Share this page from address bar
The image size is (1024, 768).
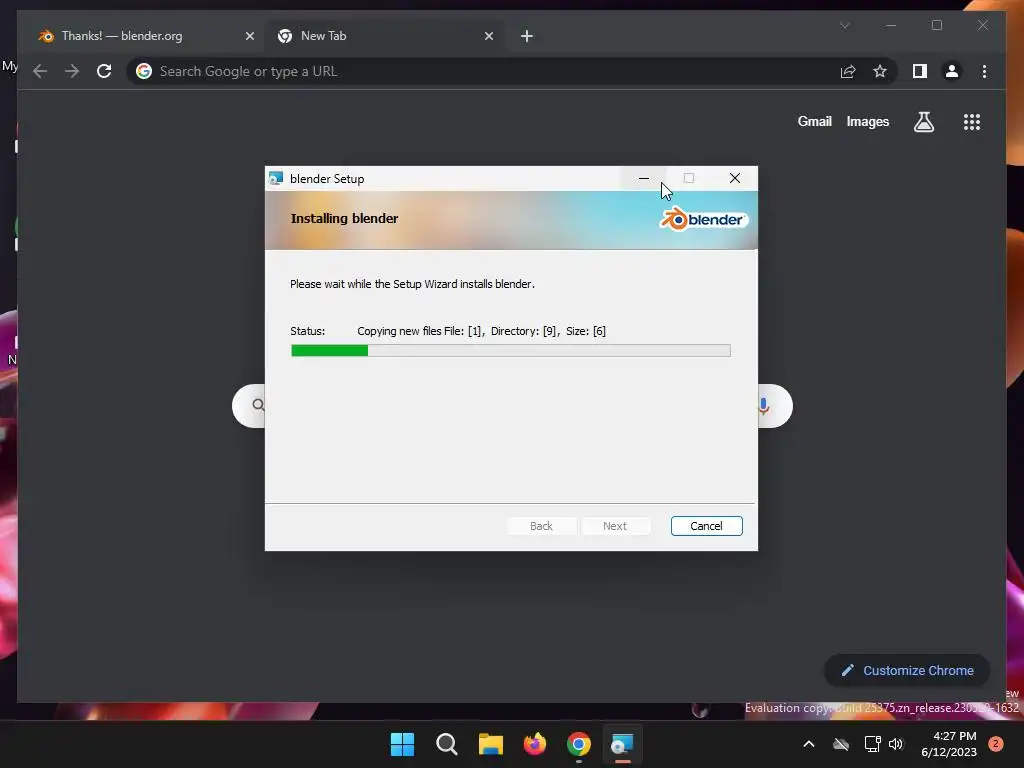click(x=848, y=71)
